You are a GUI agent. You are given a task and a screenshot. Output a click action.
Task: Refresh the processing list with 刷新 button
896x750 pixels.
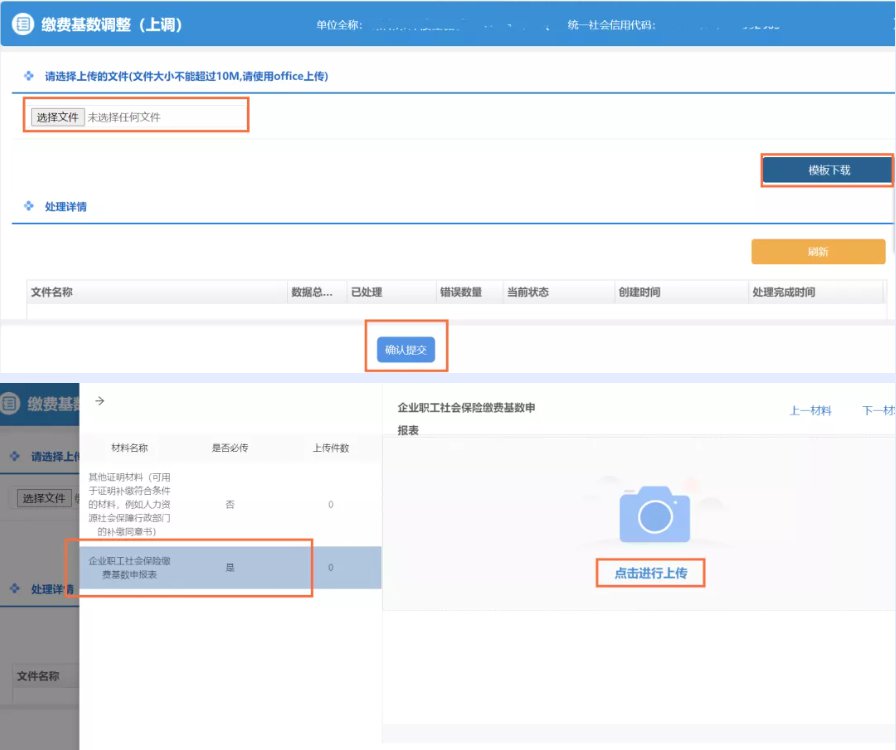pos(817,251)
